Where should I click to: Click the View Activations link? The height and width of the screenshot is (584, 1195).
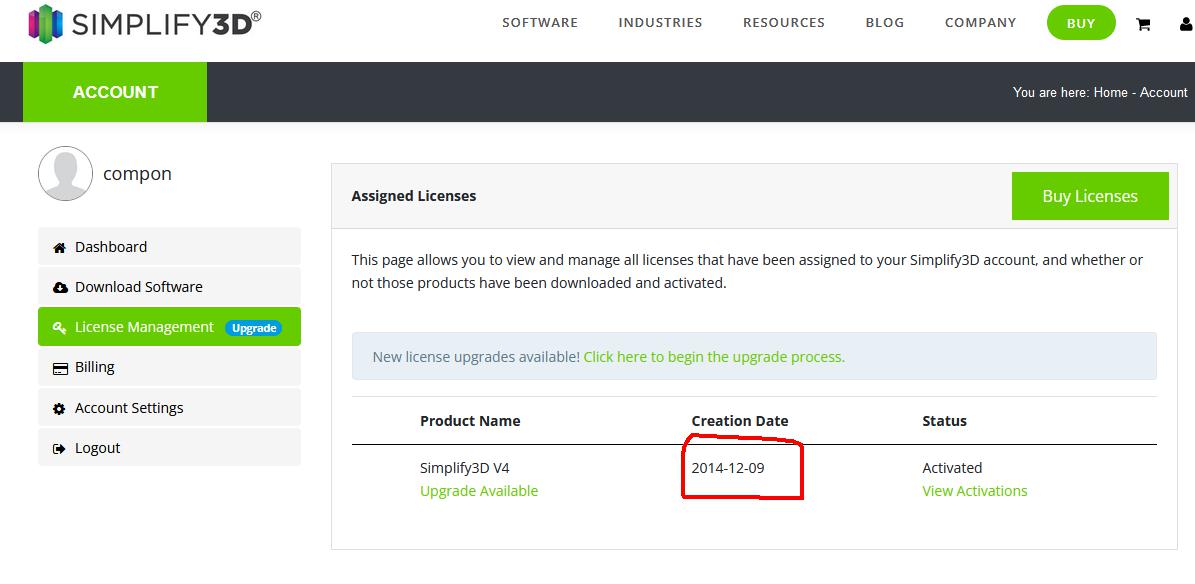coord(975,491)
